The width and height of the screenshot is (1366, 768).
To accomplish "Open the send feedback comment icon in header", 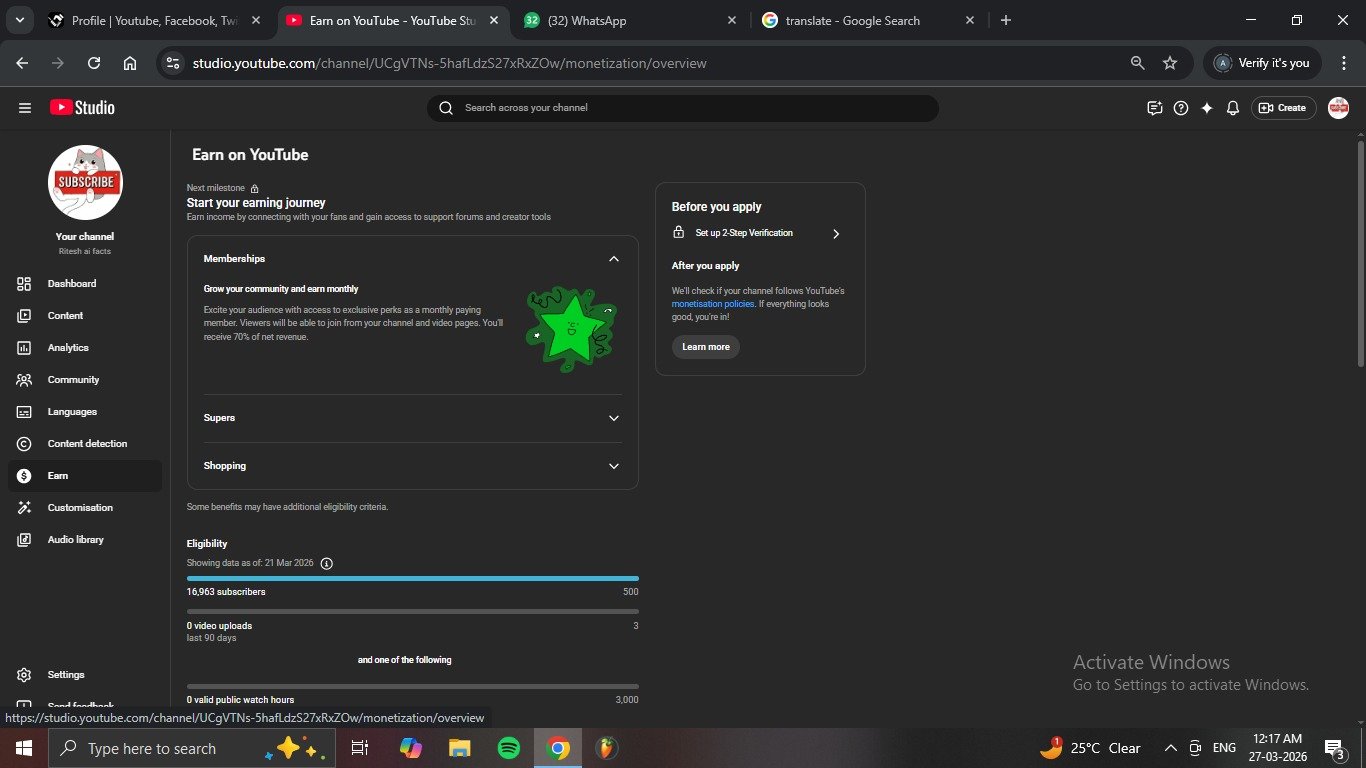I will point(1155,108).
